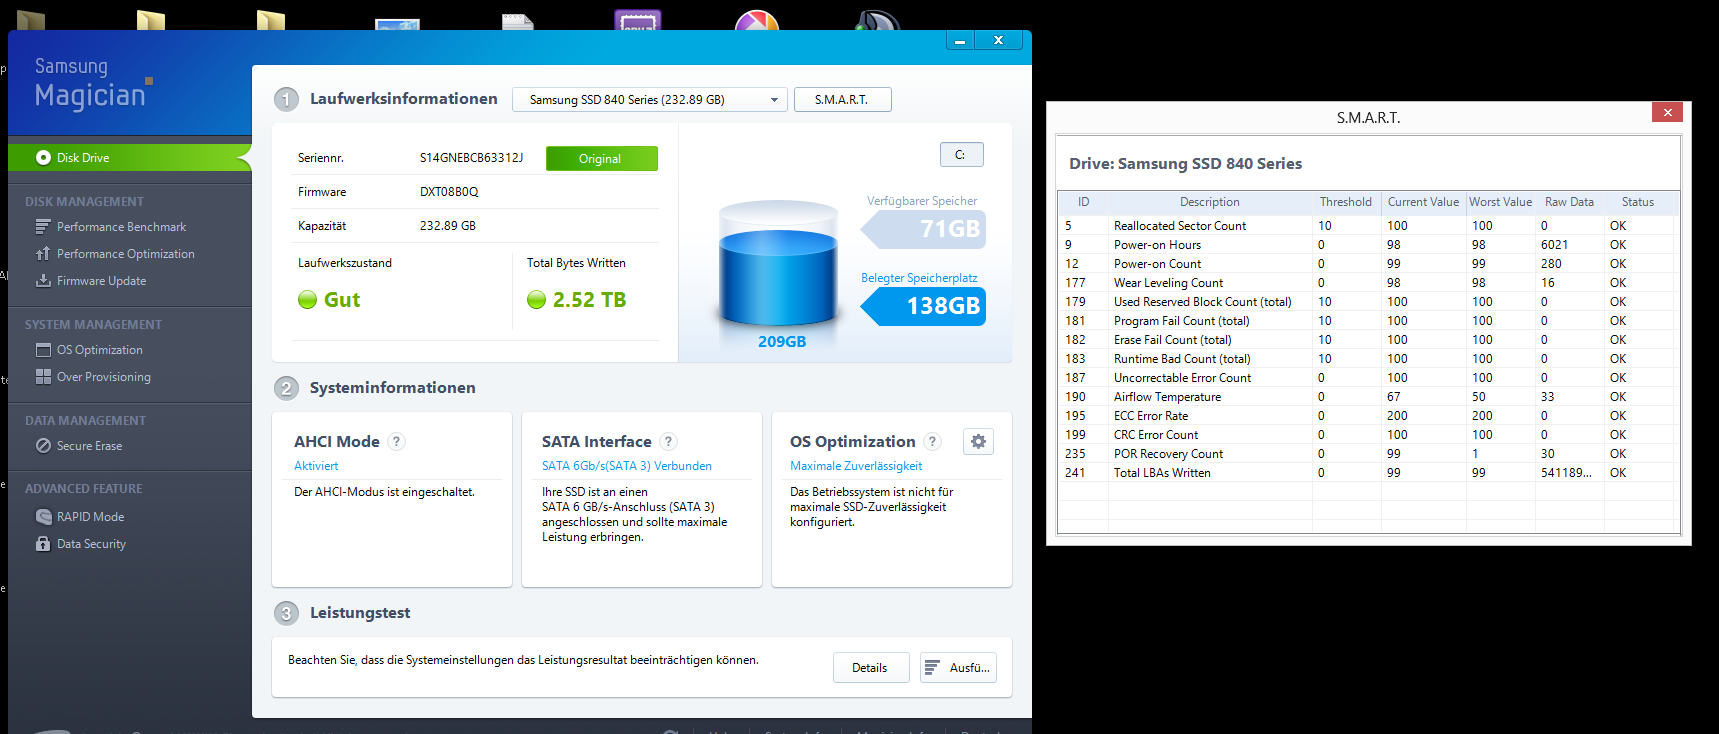The width and height of the screenshot is (1719, 734).
Task: Select Program Fail Count (total) row
Action: pyautogui.click(x=1368, y=321)
